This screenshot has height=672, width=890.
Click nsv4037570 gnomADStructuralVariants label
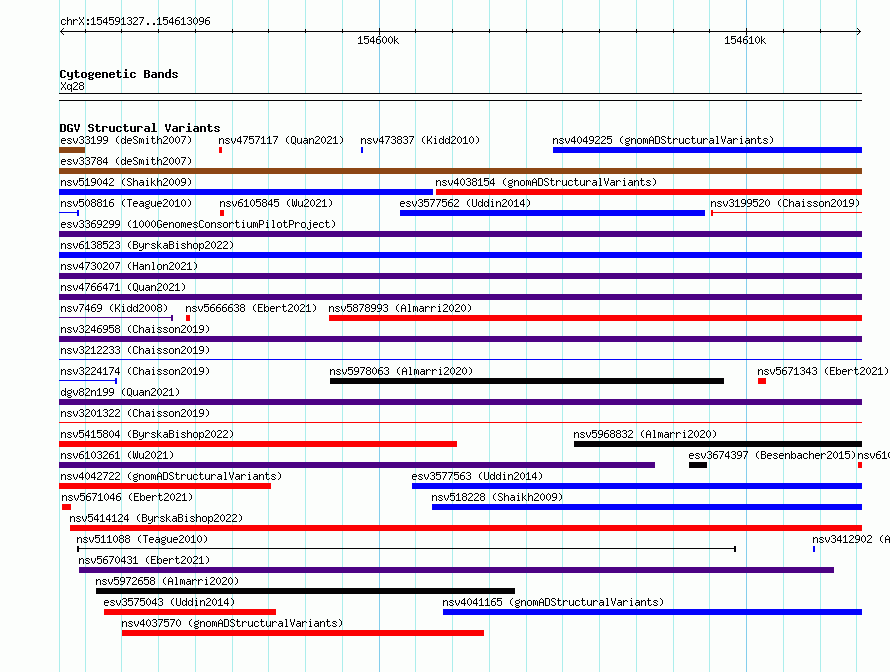pos(232,623)
